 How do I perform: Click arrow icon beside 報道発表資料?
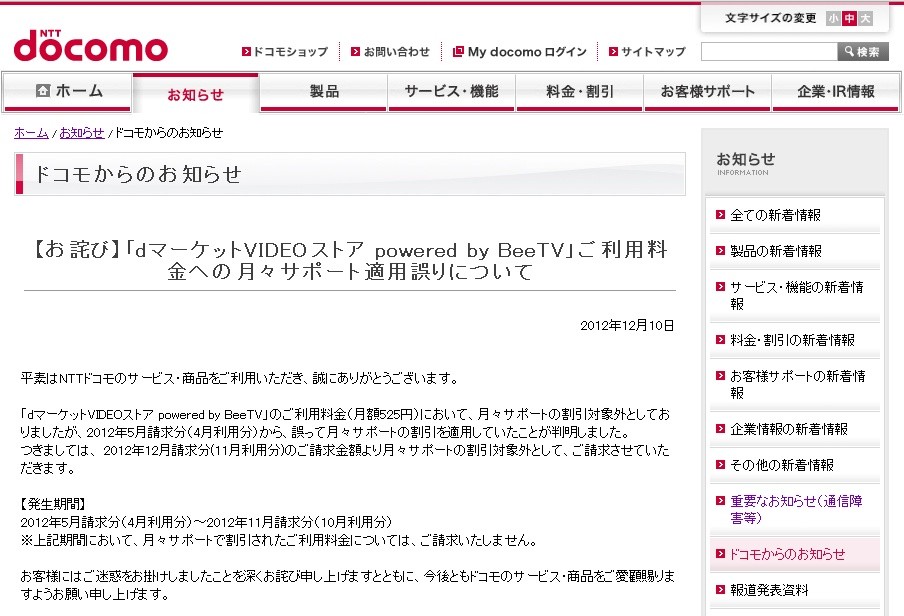coord(720,589)
